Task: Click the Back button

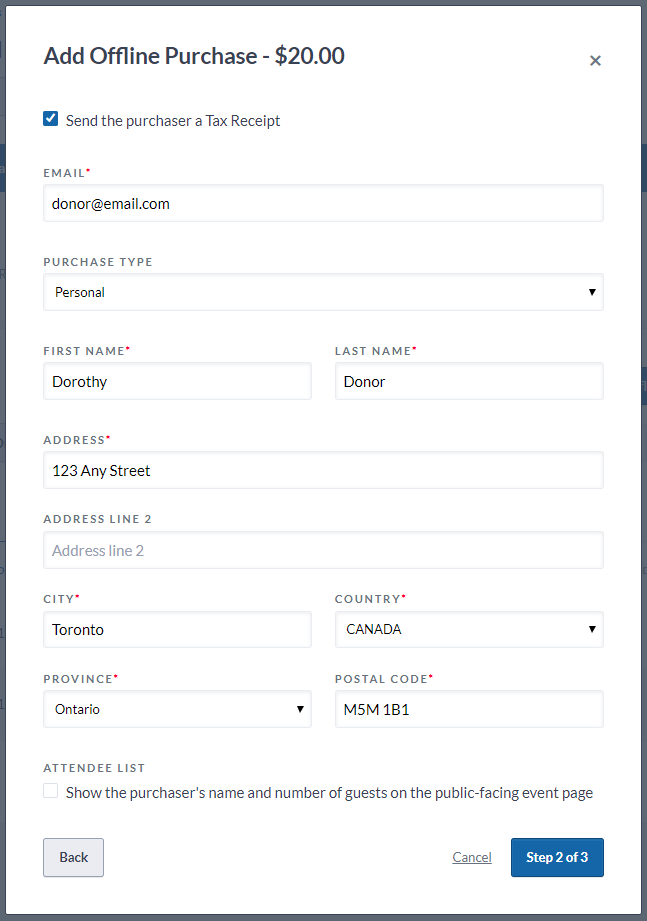Action: pos(73,857)
